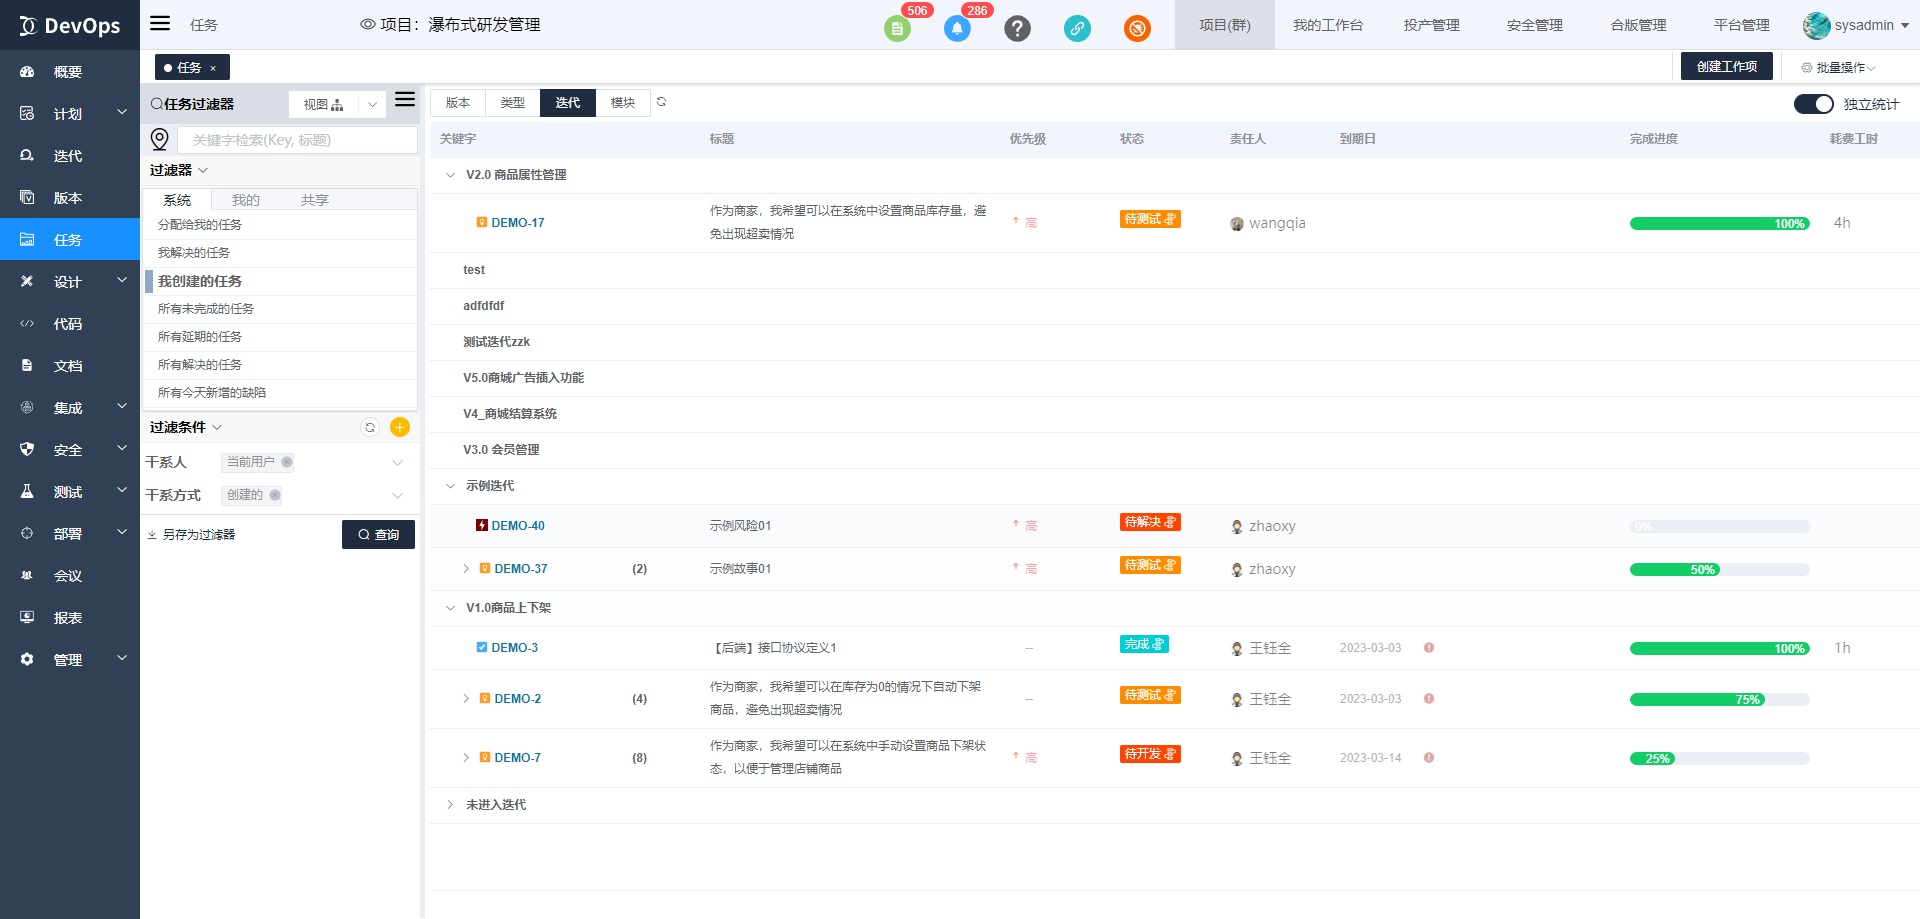The height and width of the screenshot is (919, 1920).
Task: Switch to the 版本 grouping tab
Action: click(458, 103)
